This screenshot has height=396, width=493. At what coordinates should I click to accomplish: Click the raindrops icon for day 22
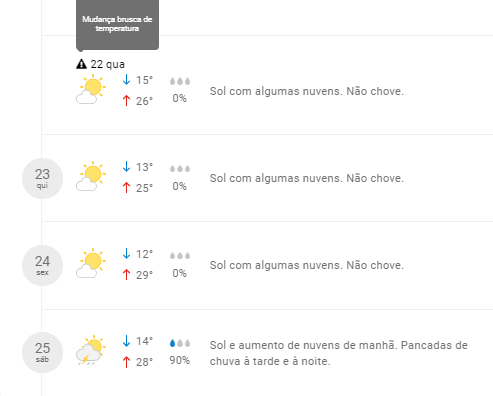coord(180,81)
